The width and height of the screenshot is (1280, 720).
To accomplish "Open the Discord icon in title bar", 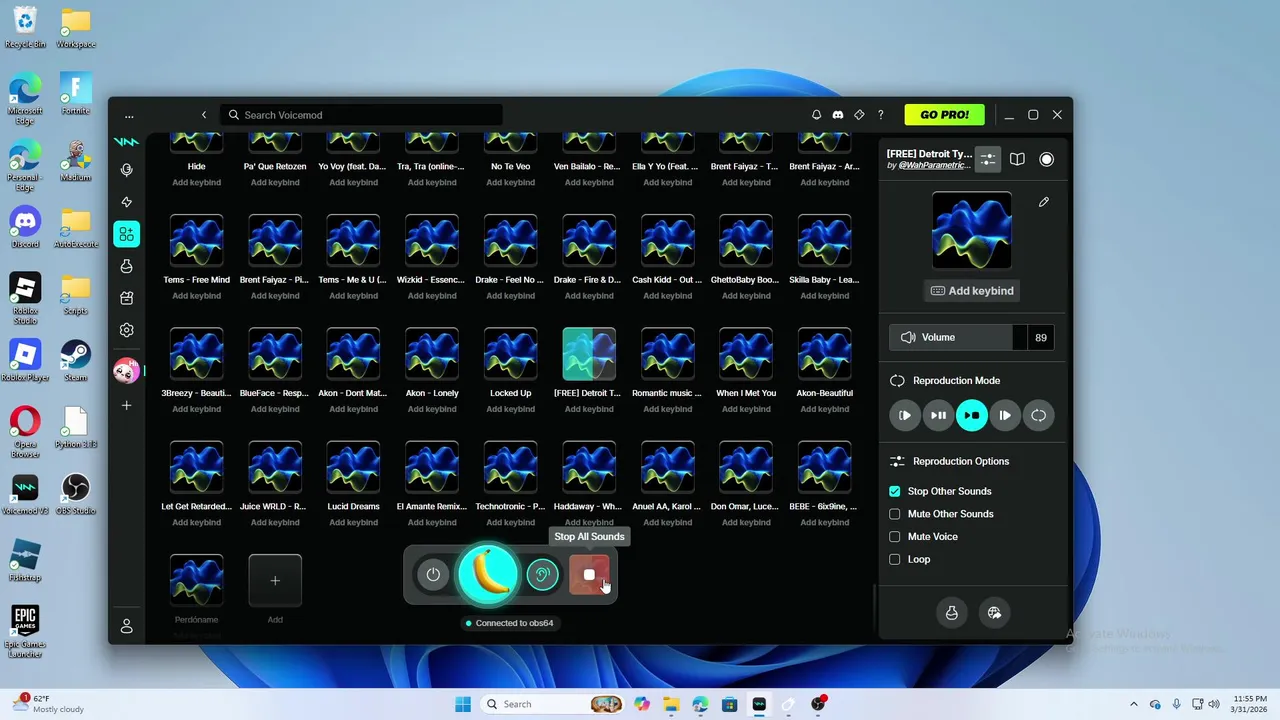I will coord(838,115).
